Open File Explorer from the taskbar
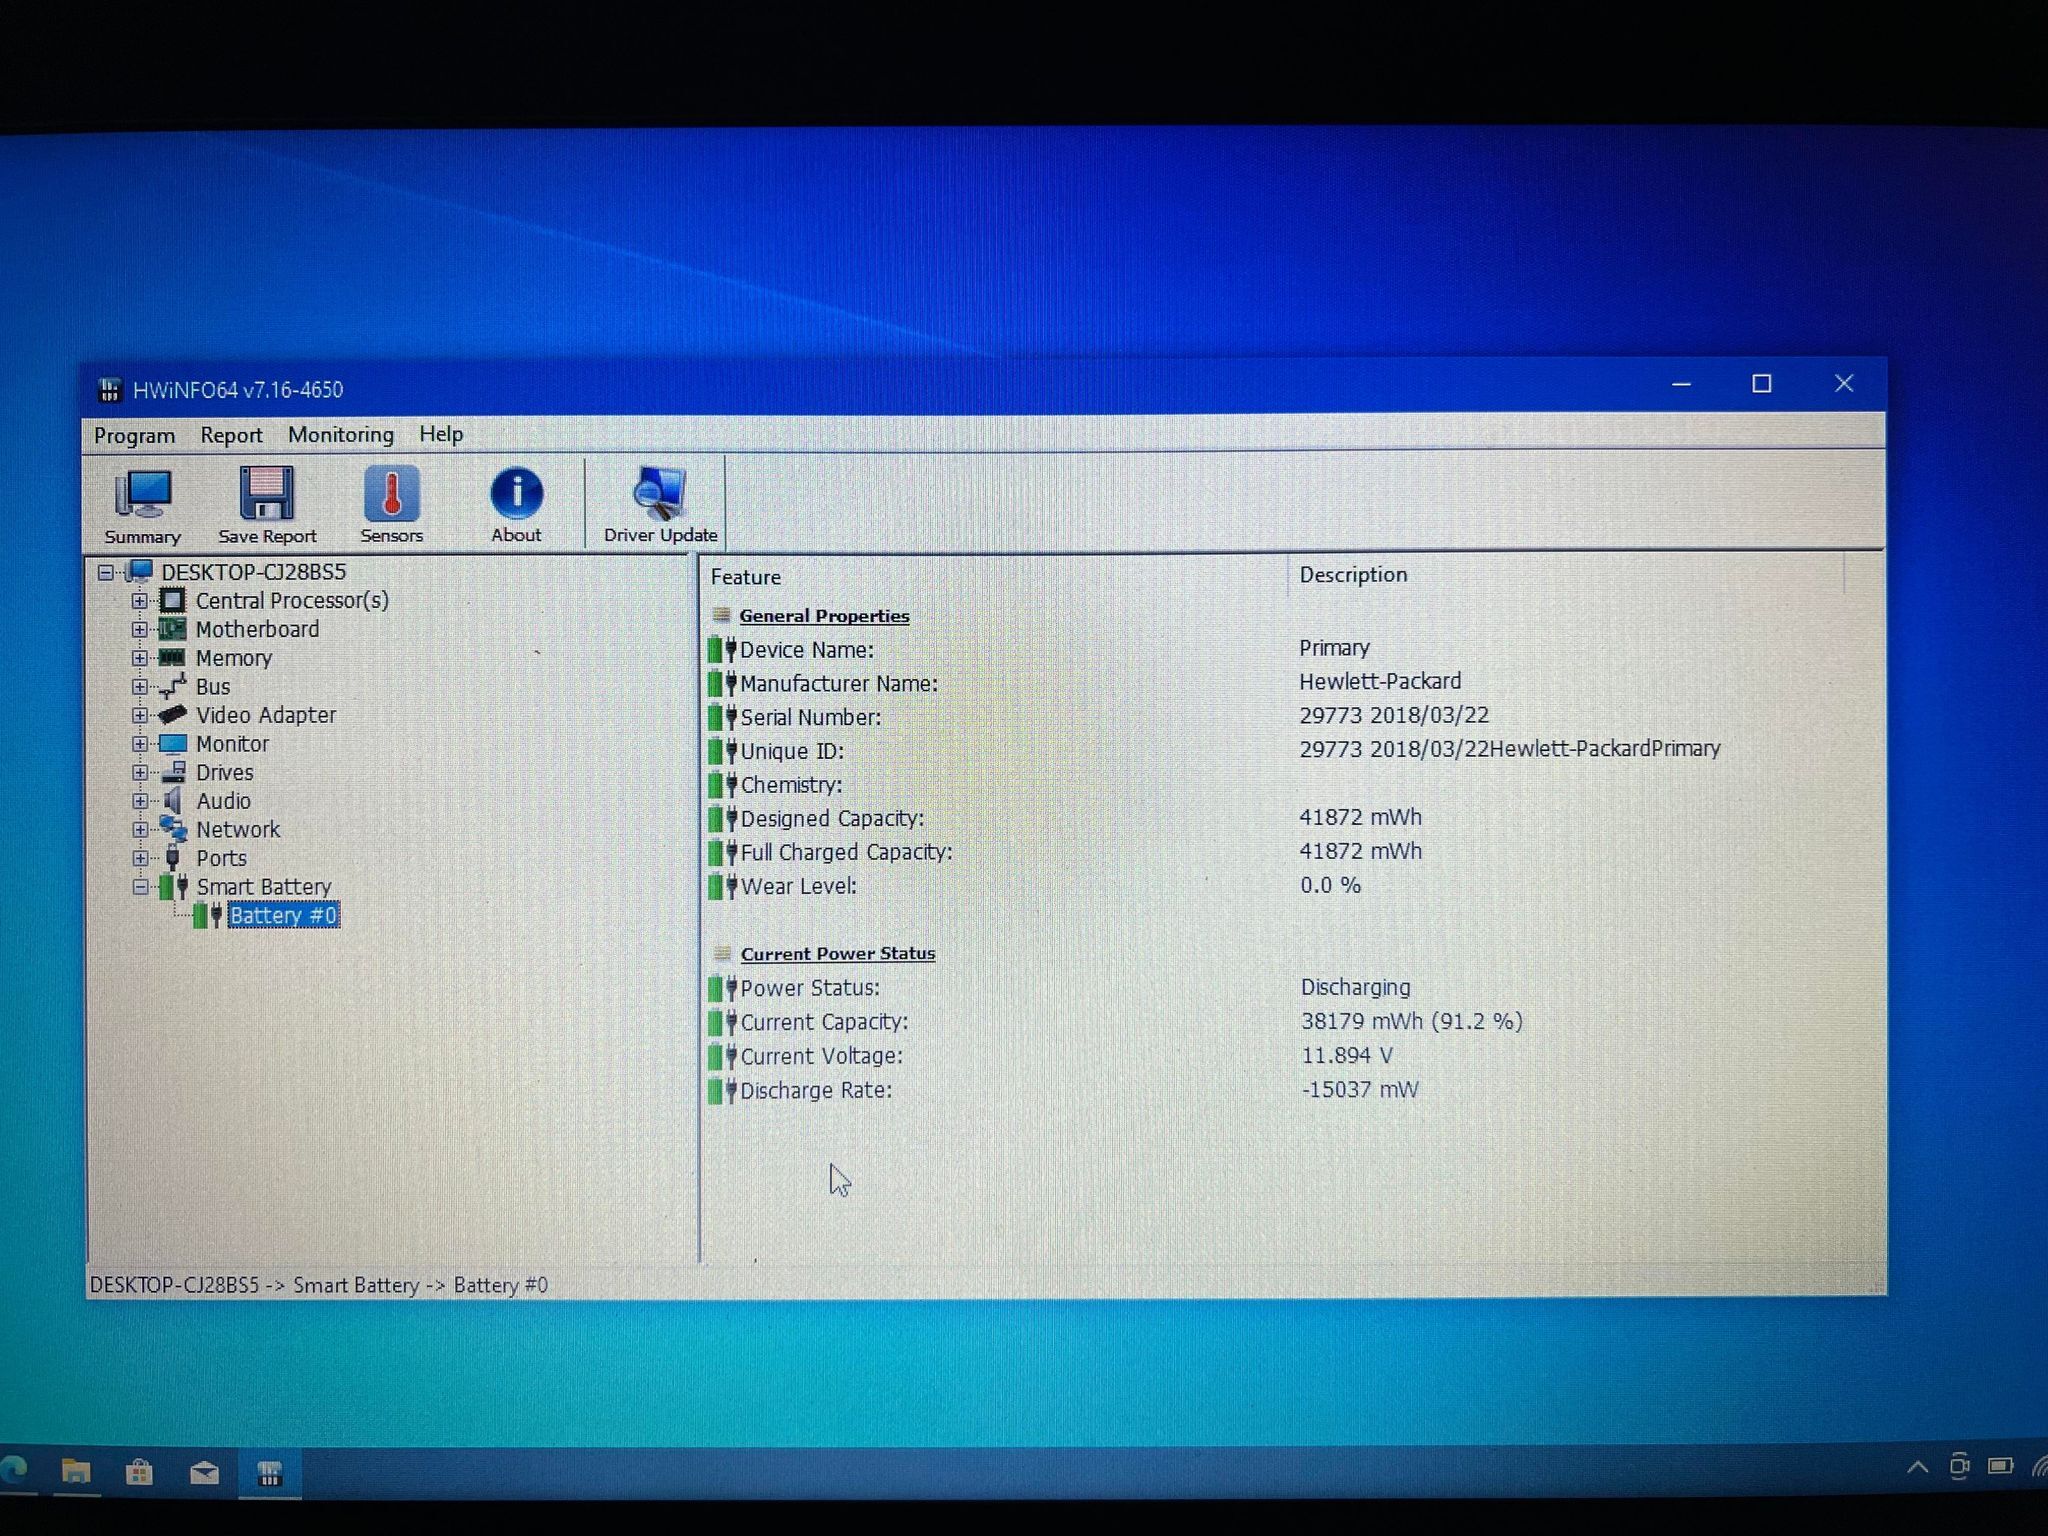Image resolution: width=2048 pixels, height=1536 pixels. tap(76, 1472)
